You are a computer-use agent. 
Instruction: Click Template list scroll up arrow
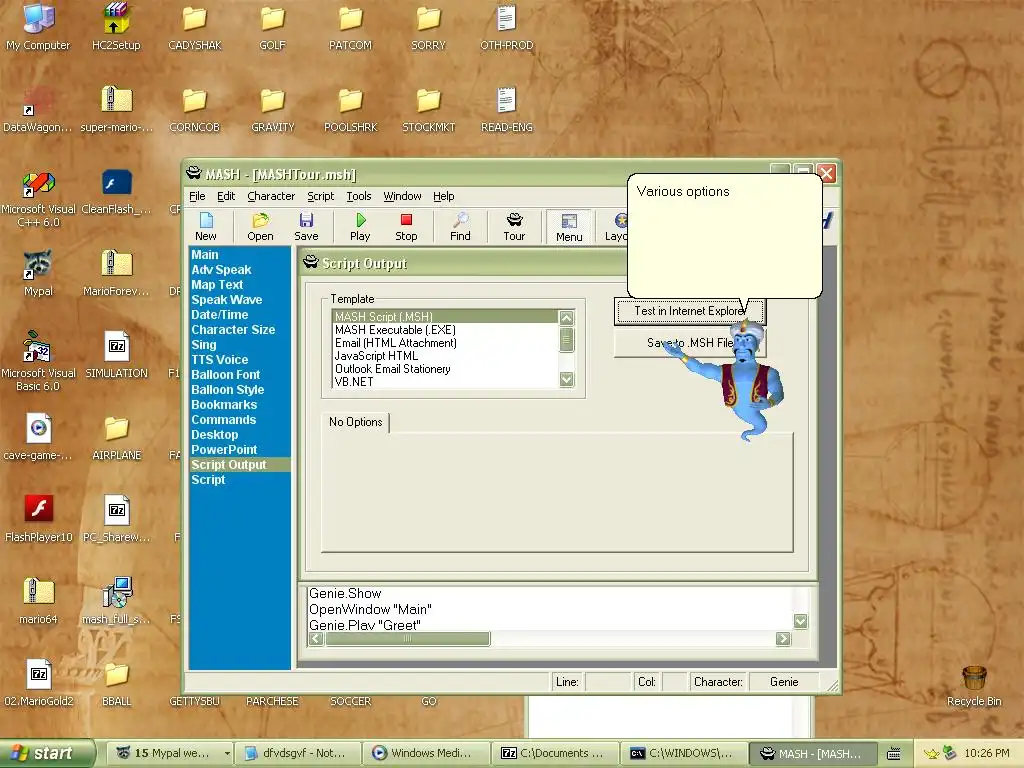point(566,318)
